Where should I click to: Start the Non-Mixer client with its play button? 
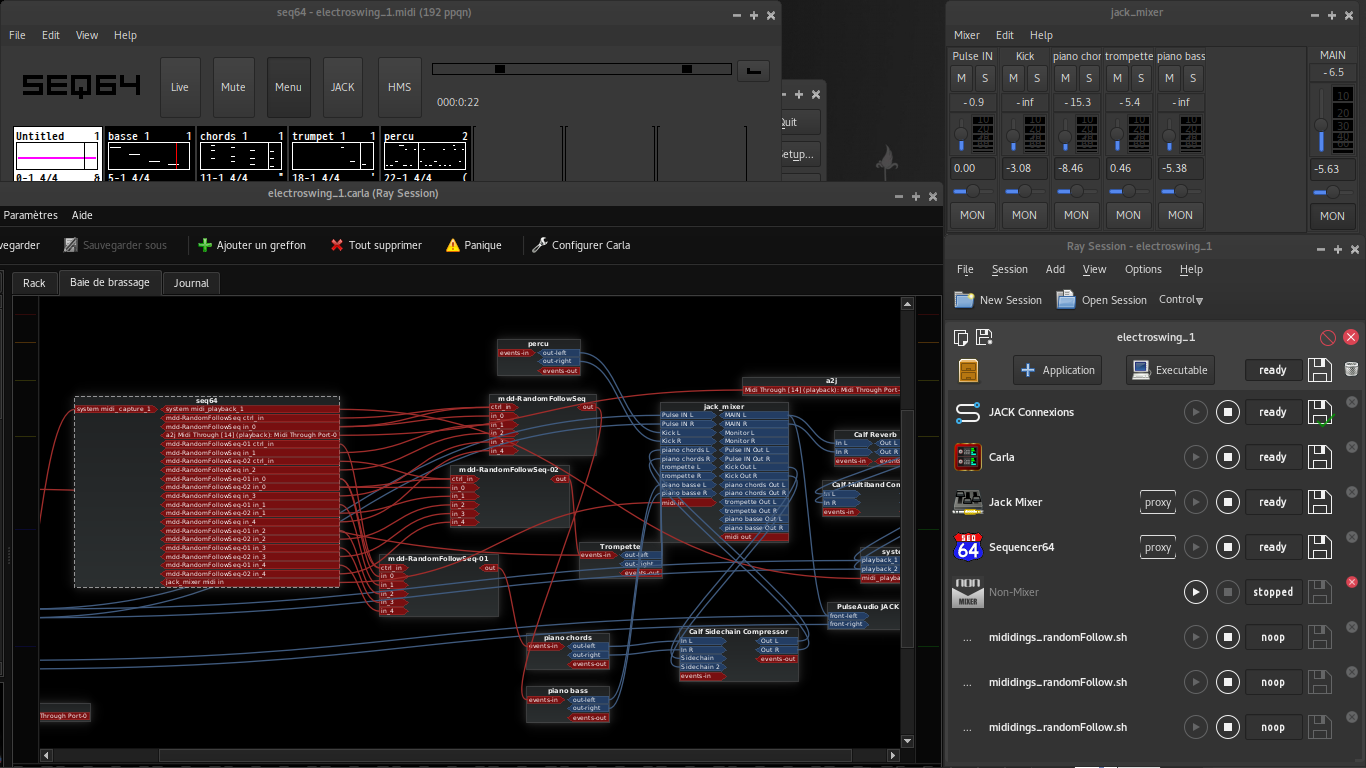(1195, 592)
